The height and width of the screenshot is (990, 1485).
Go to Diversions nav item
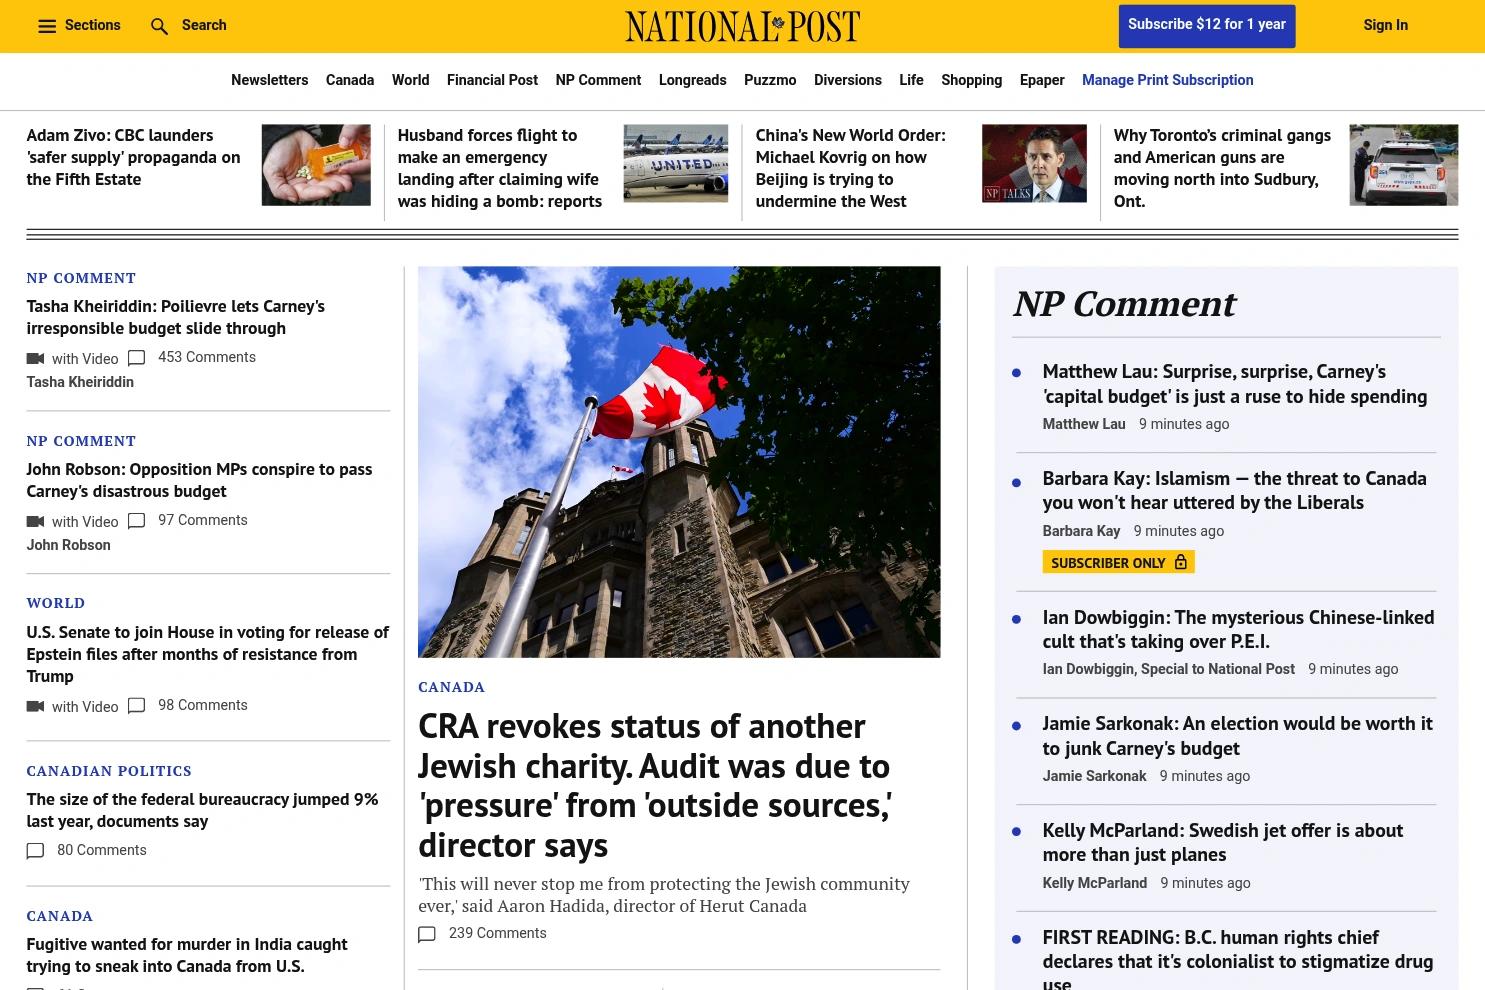[848, 80]
